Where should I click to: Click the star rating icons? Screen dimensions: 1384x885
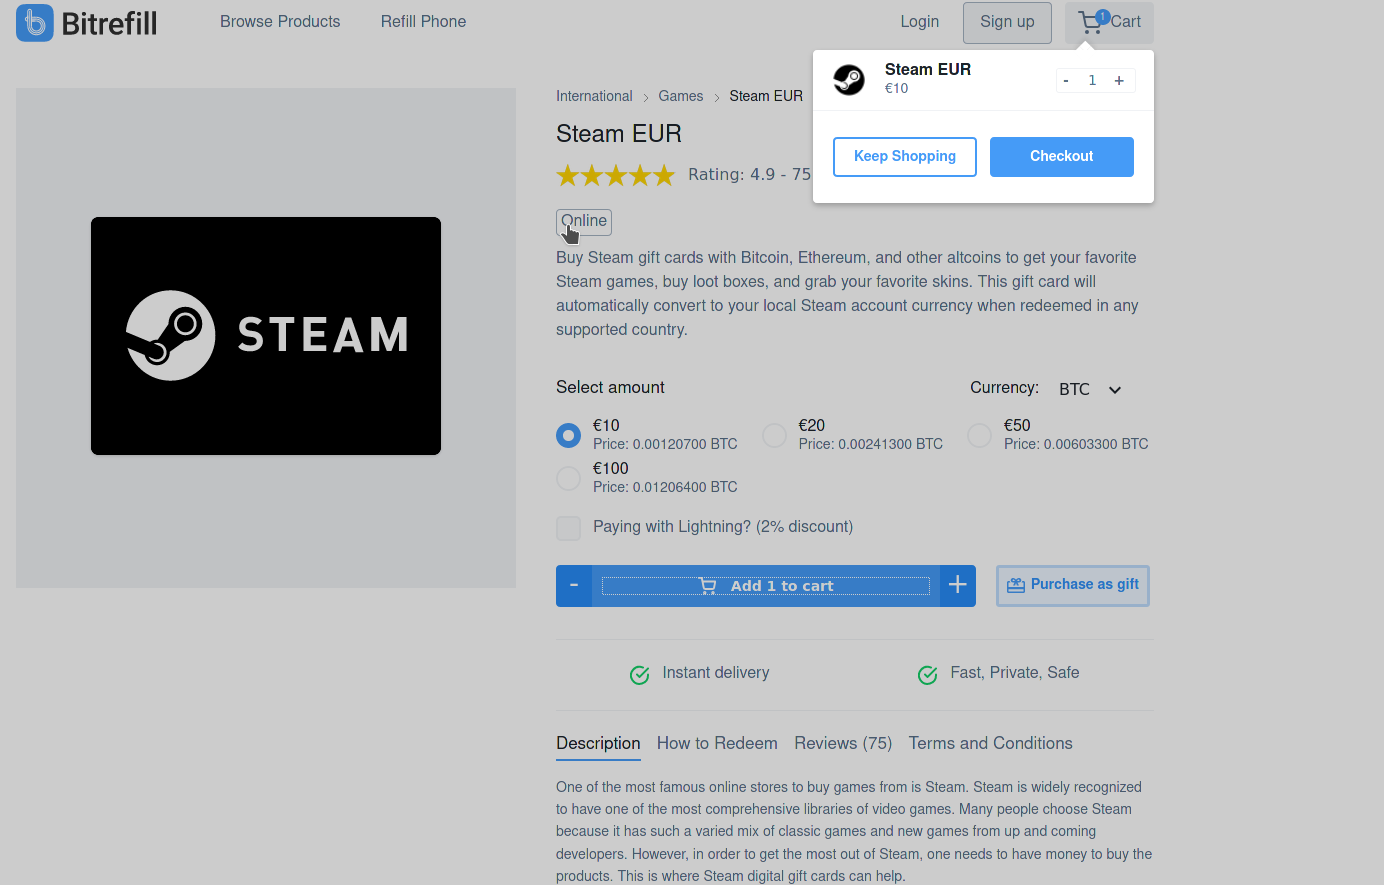click(x=616, y=175)
